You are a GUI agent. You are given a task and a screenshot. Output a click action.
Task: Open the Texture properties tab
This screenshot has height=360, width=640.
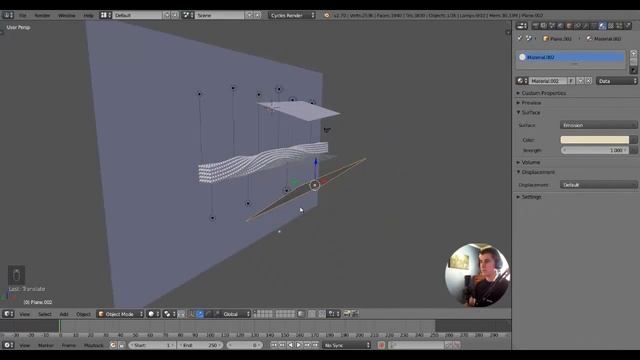pos(611,26)
